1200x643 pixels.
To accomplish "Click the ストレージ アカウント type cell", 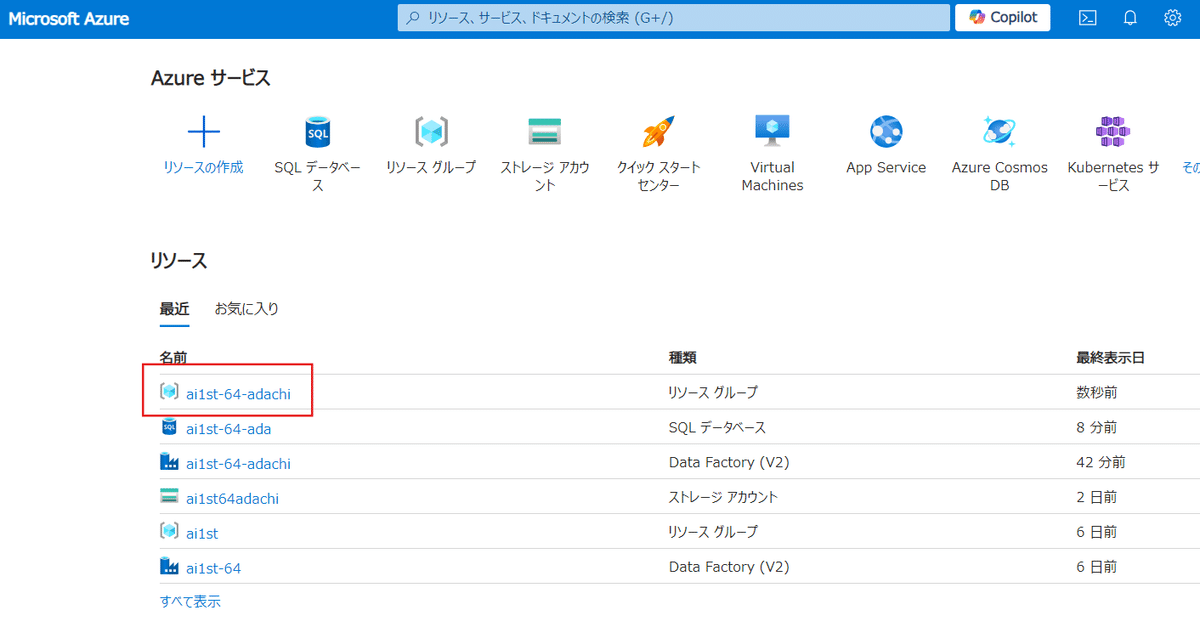I will (723, 497).
